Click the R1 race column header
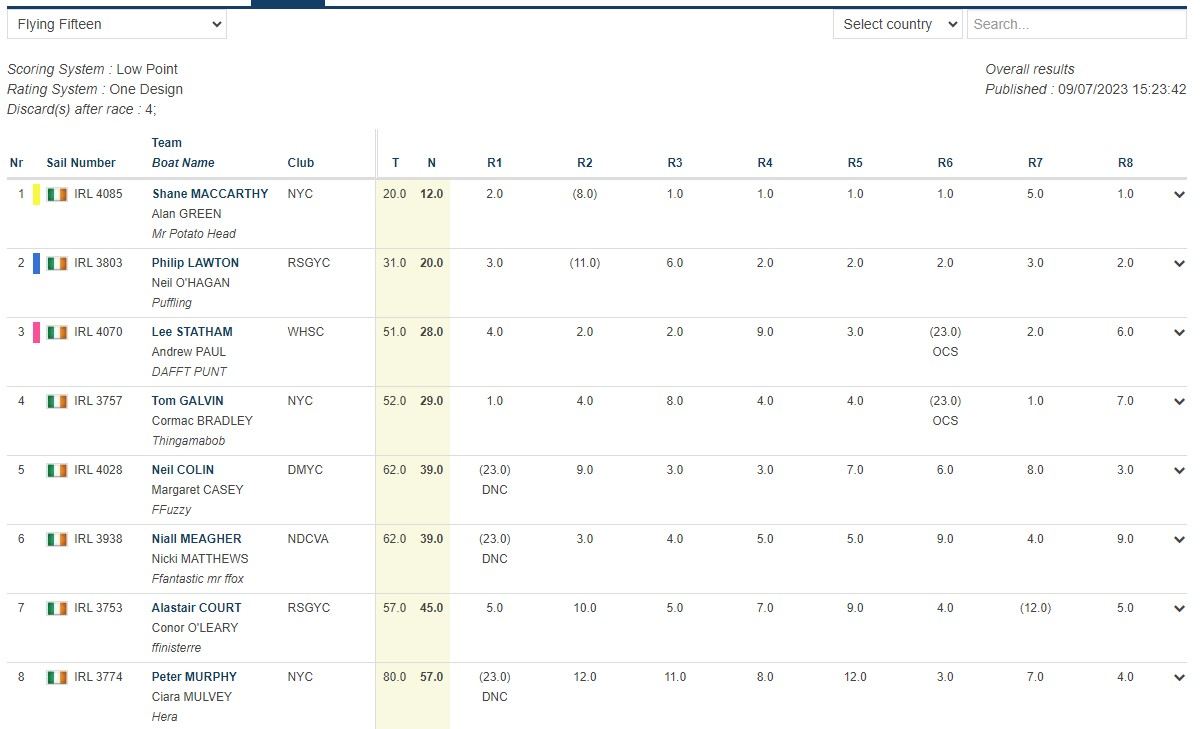This screenshot has height=729, width=1200. pyautogui.click(x=494, y=163)
